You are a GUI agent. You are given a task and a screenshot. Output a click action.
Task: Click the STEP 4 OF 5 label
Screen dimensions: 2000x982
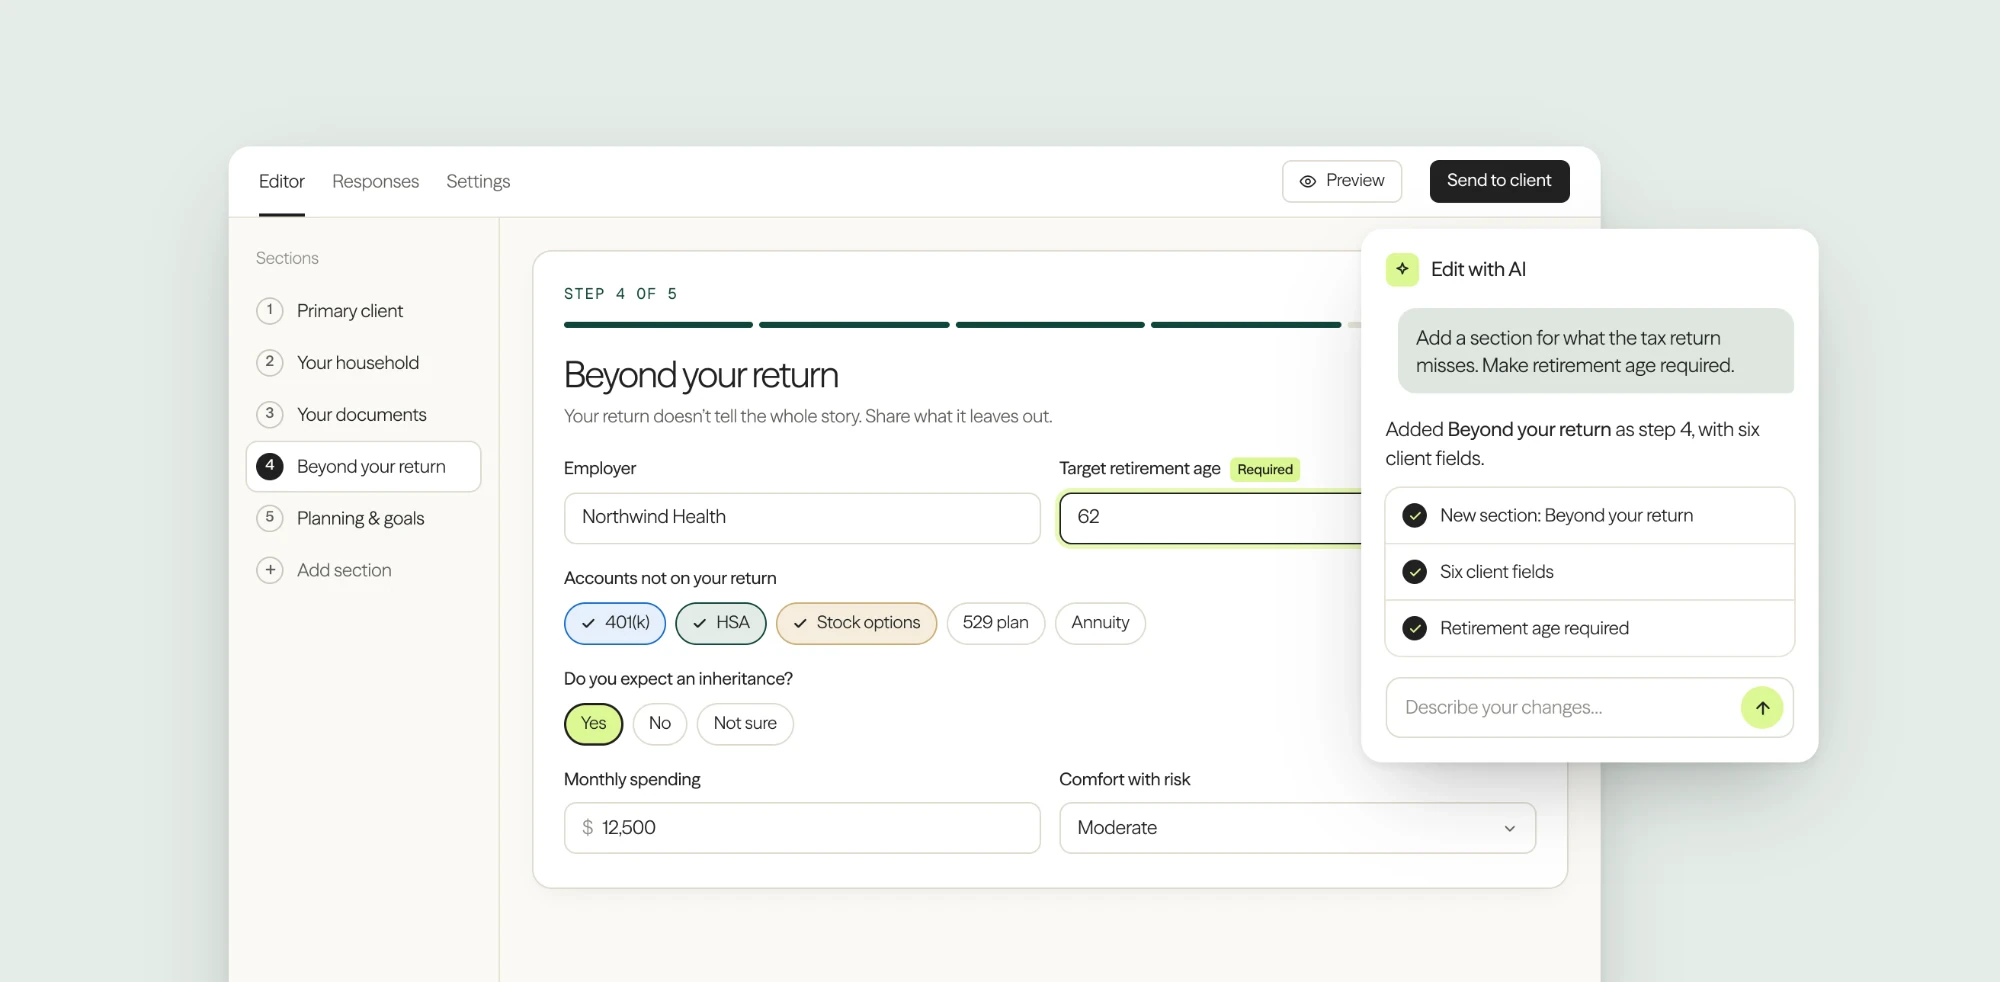[x=621, y=294]
